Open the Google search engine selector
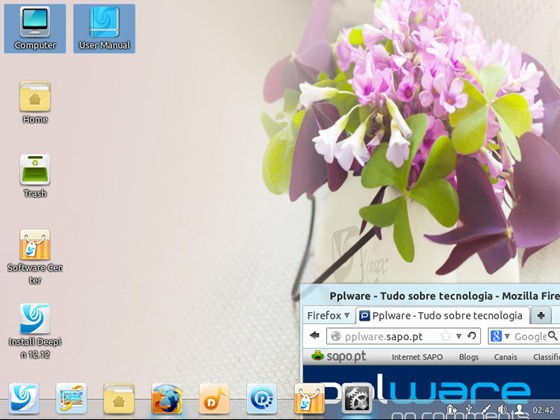560x420 pixels. coord(499,336)
